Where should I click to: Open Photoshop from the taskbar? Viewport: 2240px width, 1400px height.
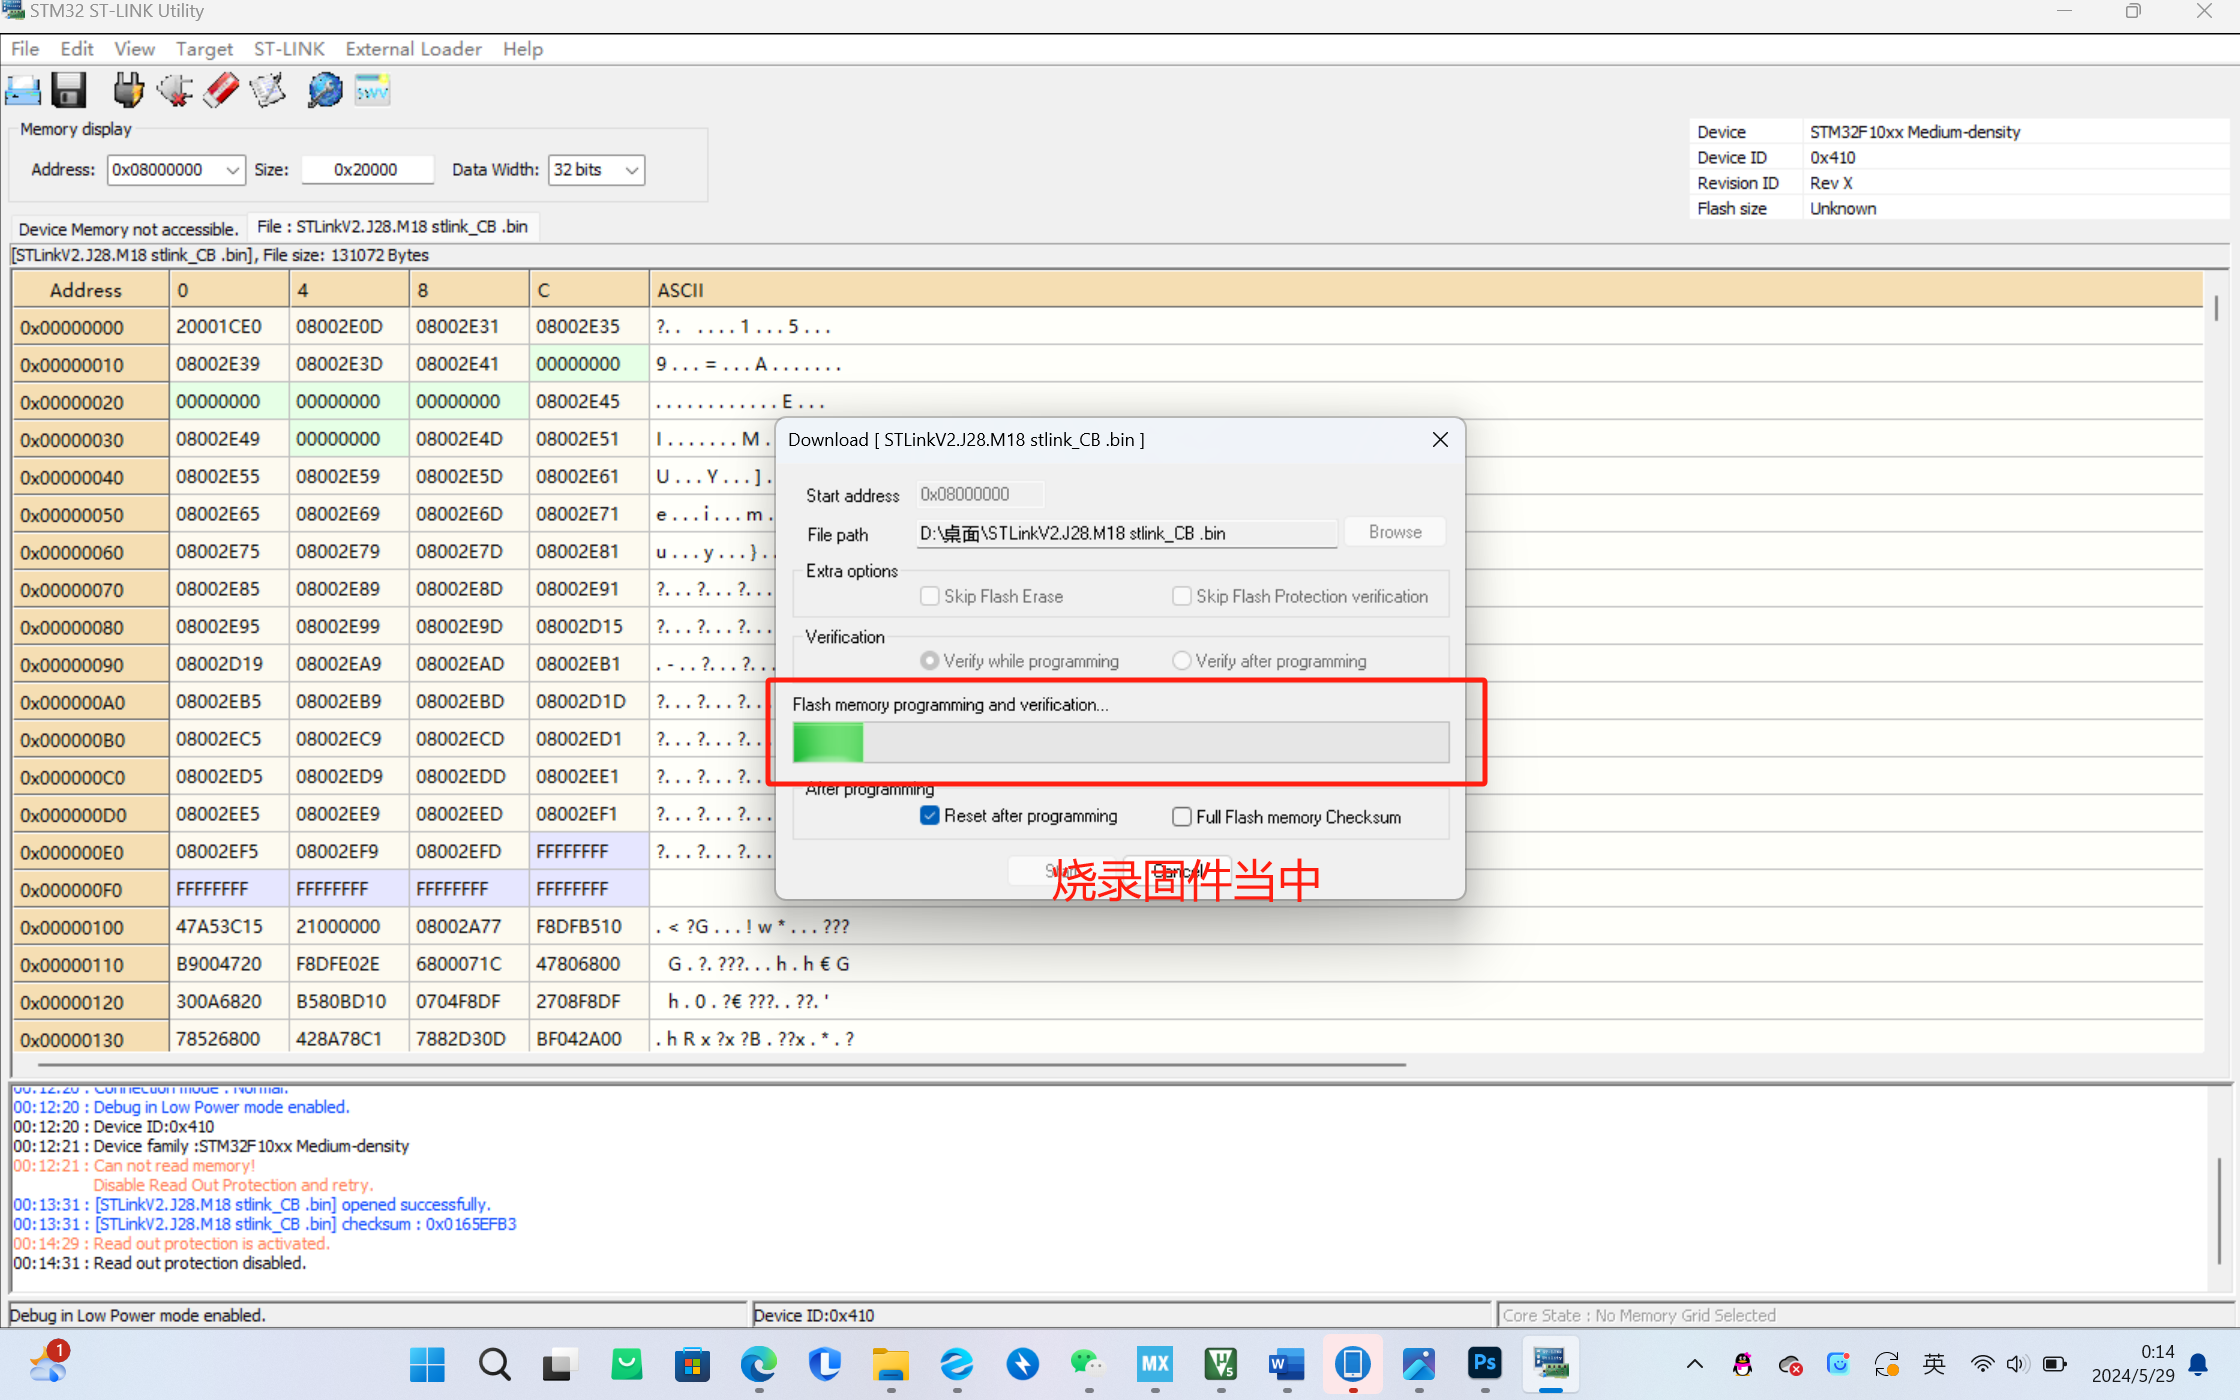pos(1484,1364)
